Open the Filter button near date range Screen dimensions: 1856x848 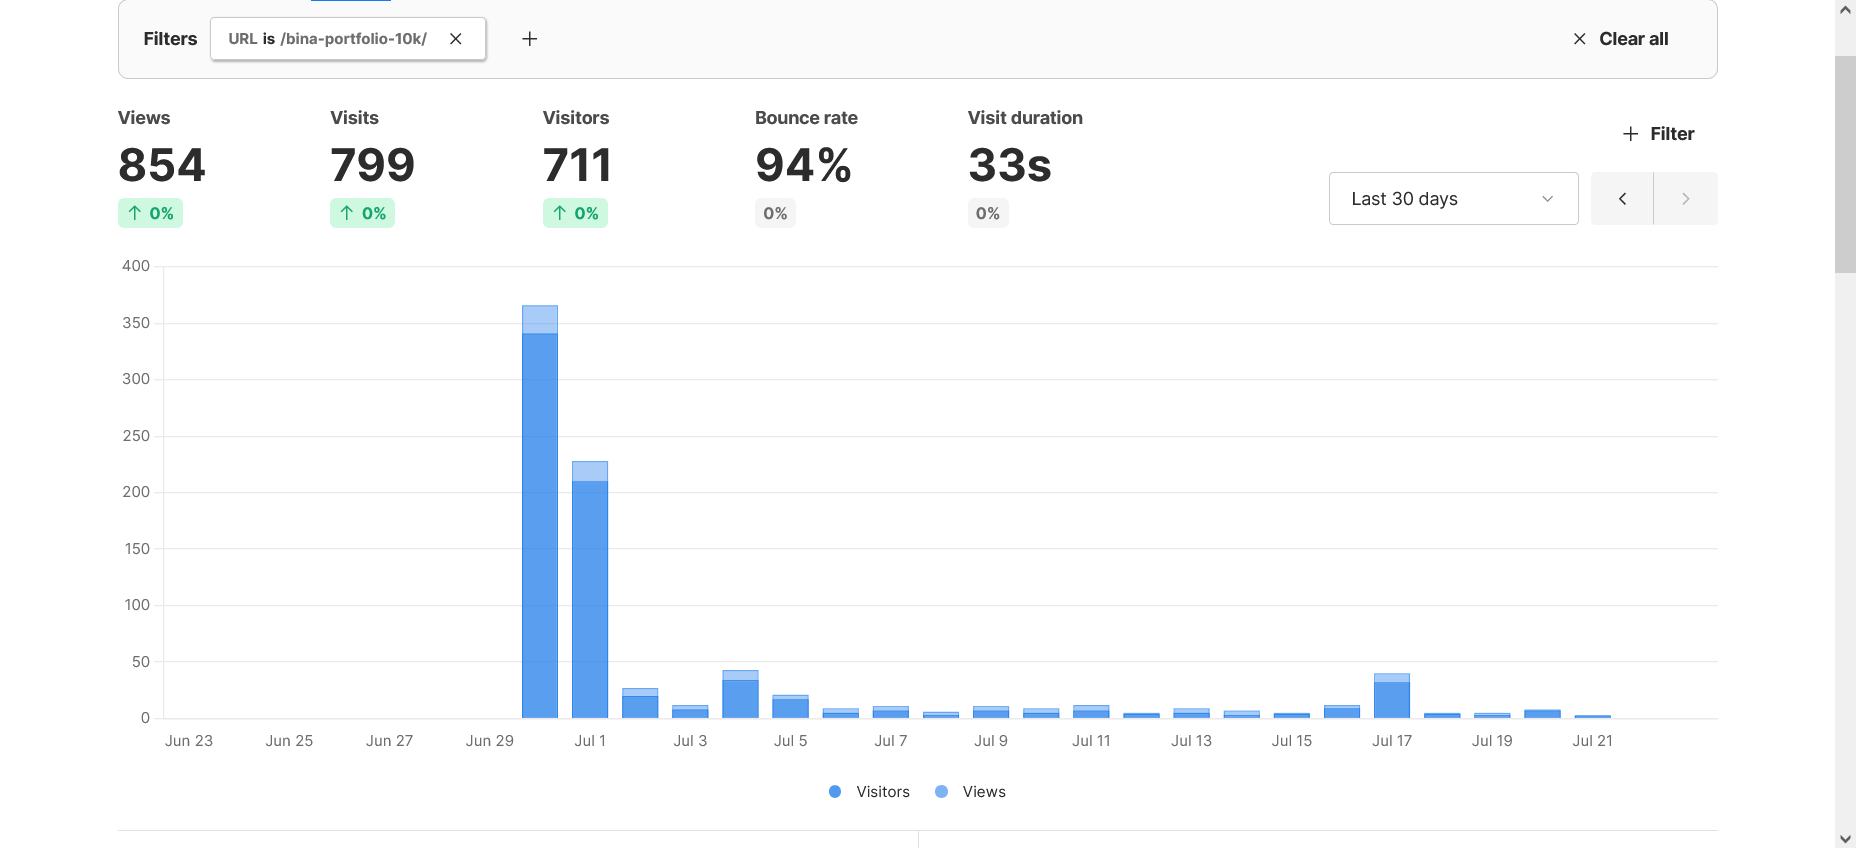[1658, 134]
